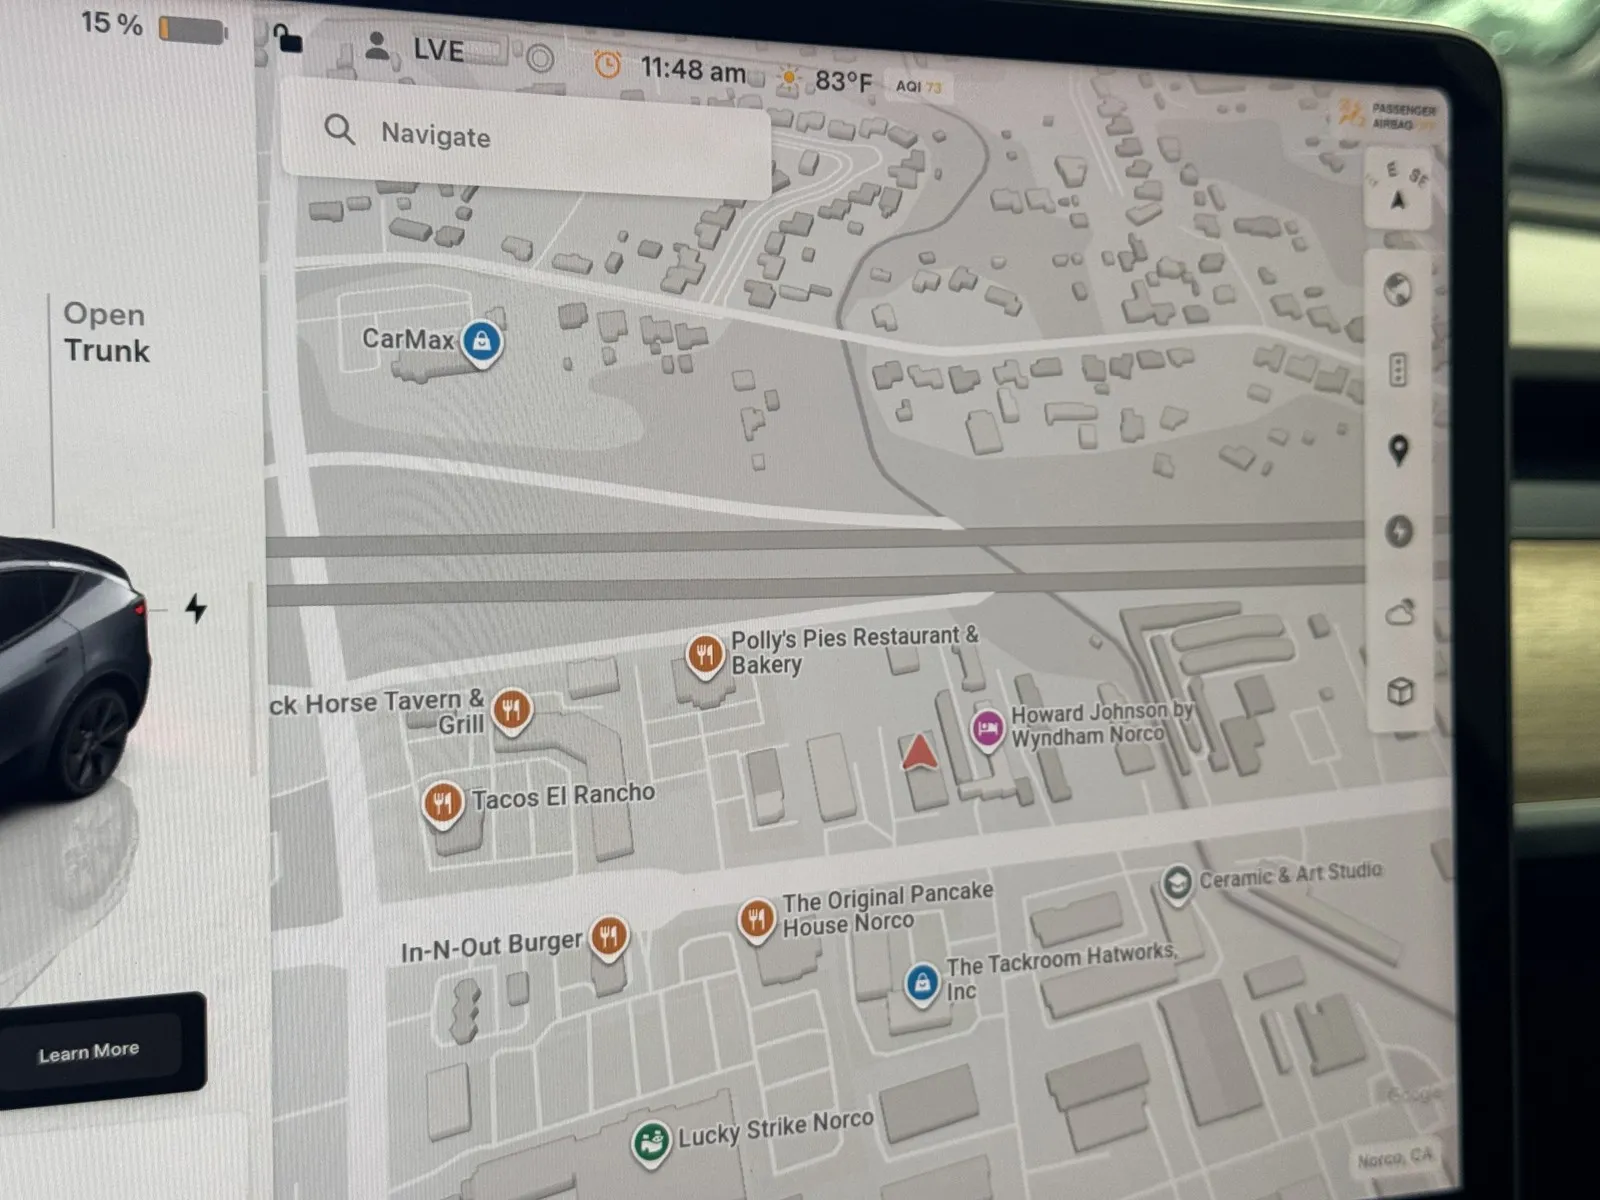Toggle the weather cloud layer
This screenshot has width=1600, height=1200.
point(1400,612)
